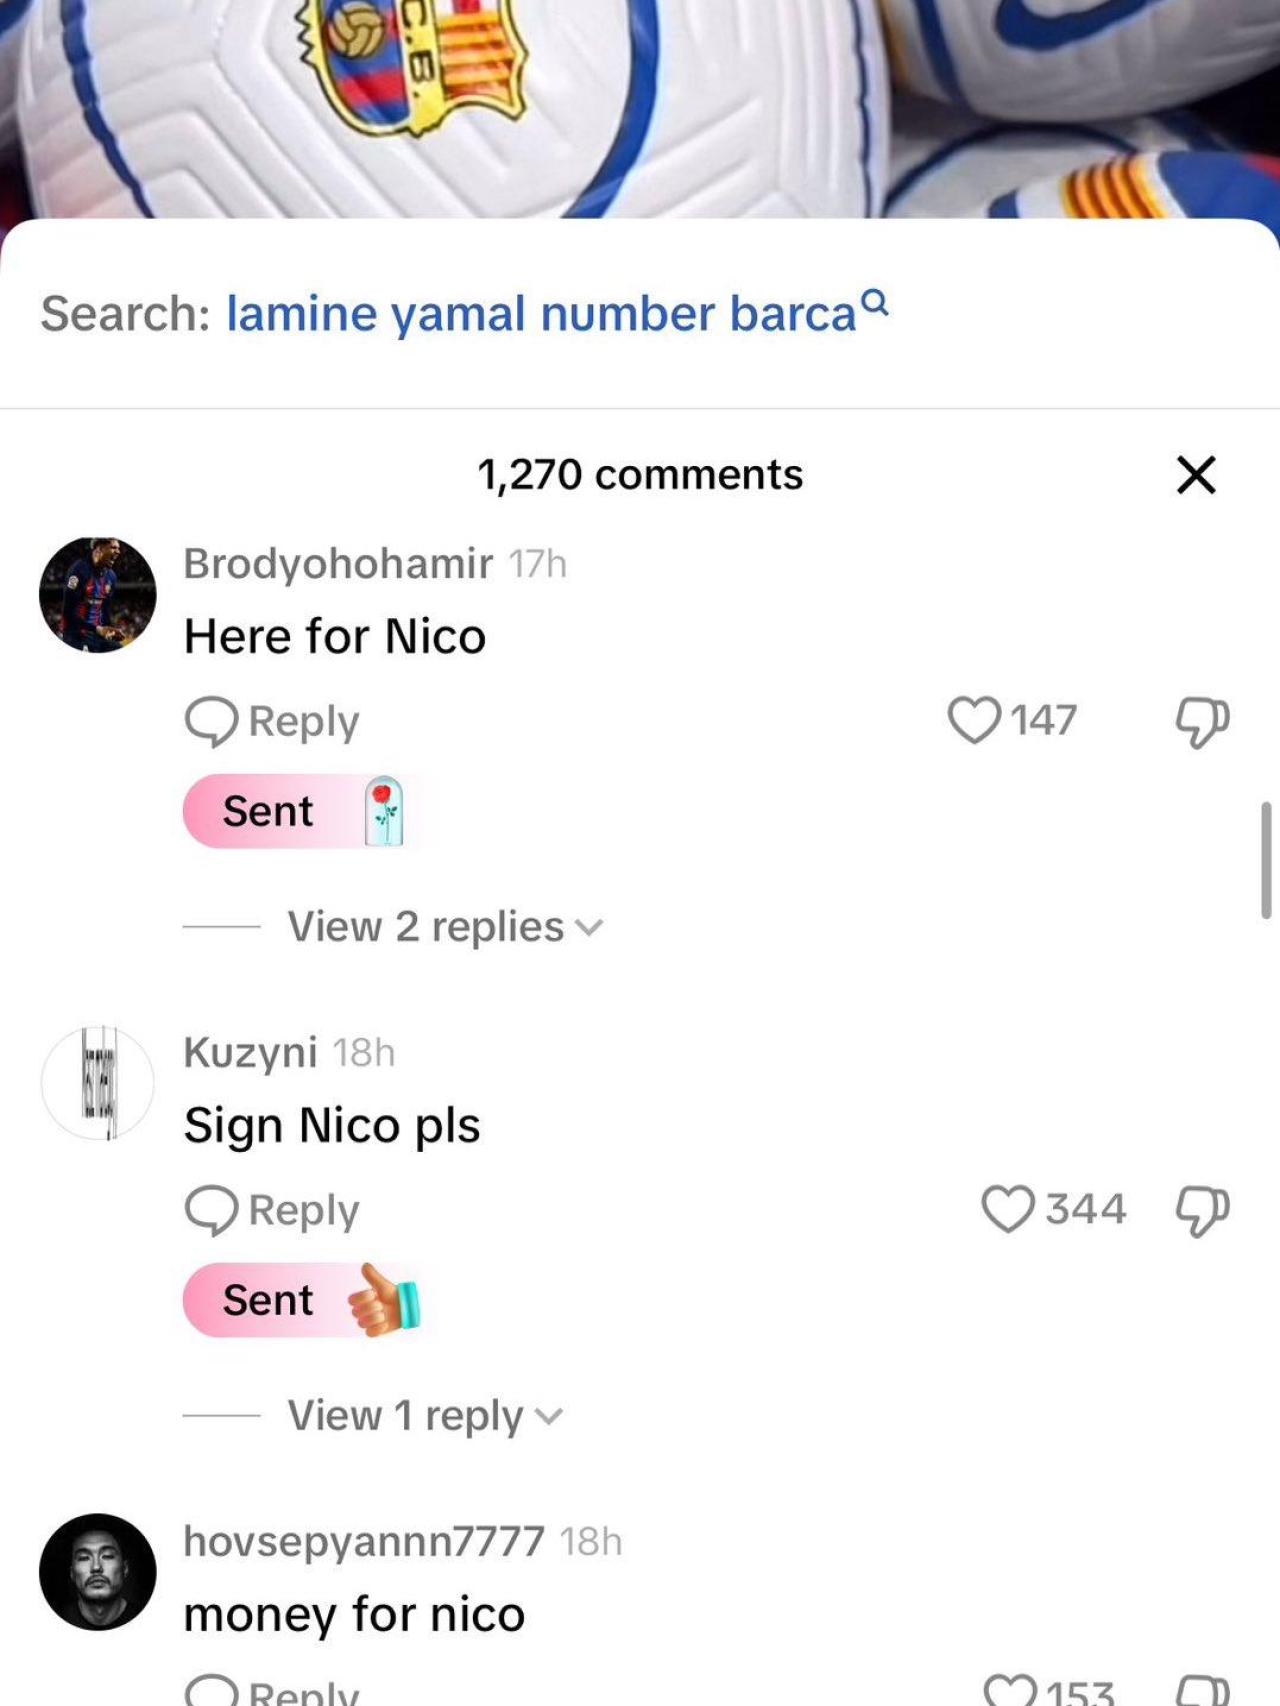Expand "View 2 replies" under Brodyohohamir
The width and height of the screenshot is (1280, 1706).
click(x=445, y=927)
